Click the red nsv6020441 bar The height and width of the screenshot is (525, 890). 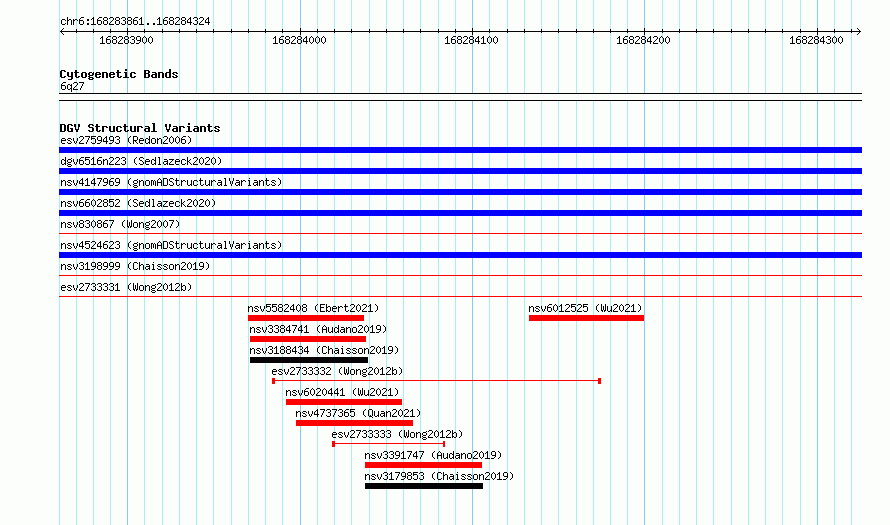click(344, 402)
